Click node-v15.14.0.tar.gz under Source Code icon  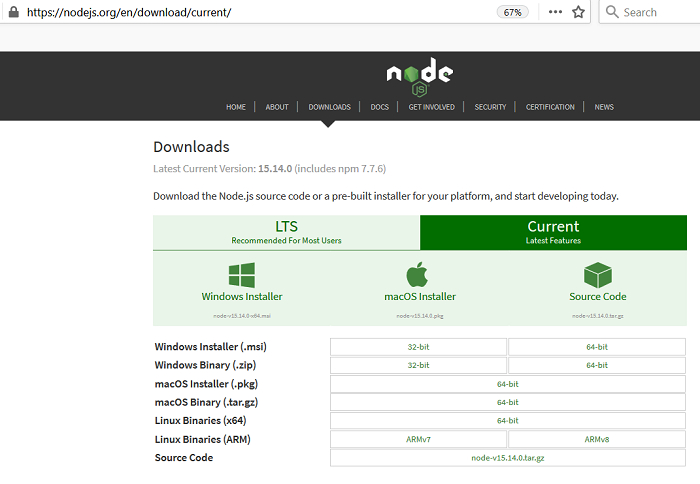point(597,316)
